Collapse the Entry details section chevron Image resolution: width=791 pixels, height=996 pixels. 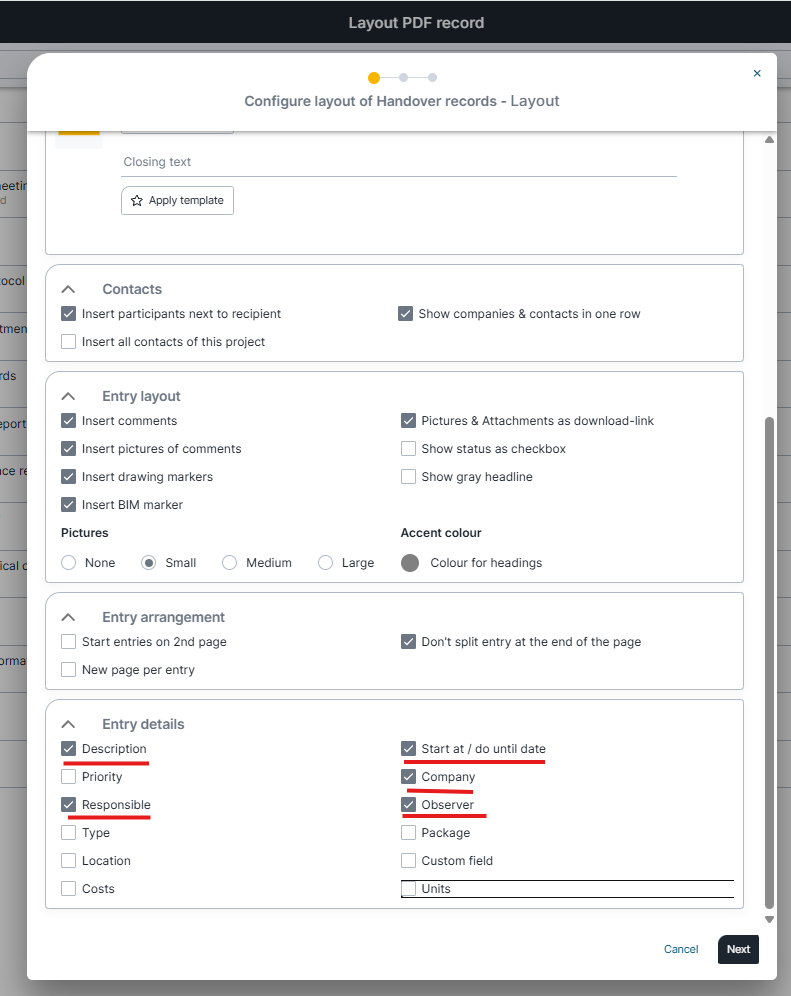coord(68,724)
